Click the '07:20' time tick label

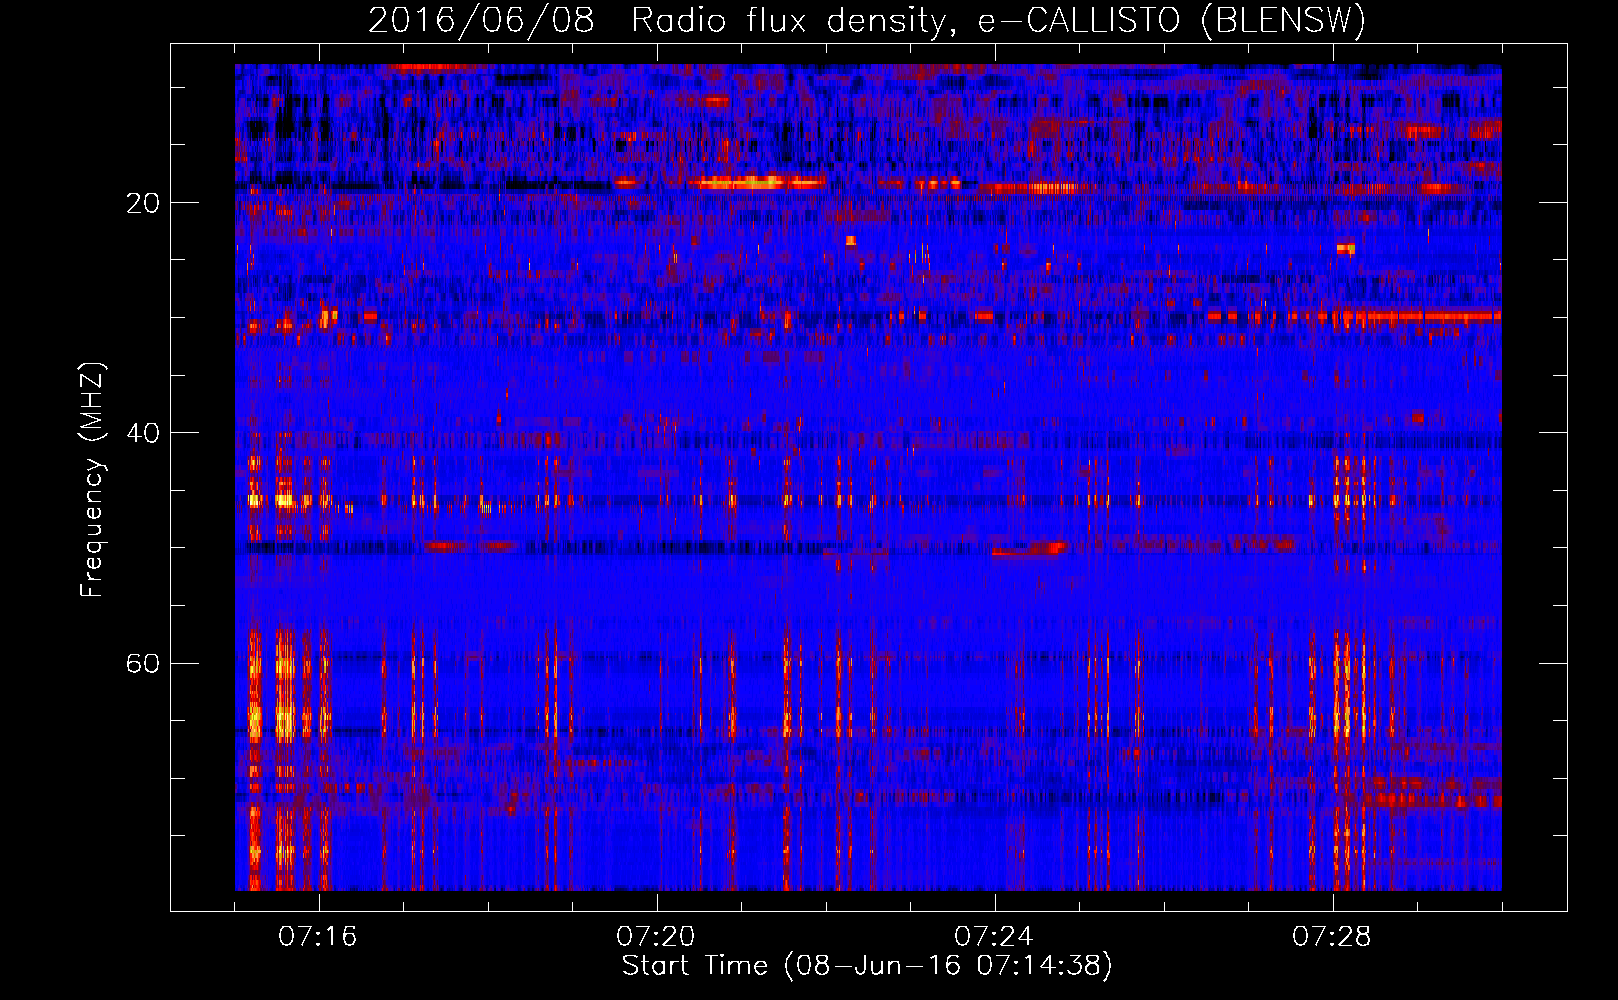click(x=656, y=937)
